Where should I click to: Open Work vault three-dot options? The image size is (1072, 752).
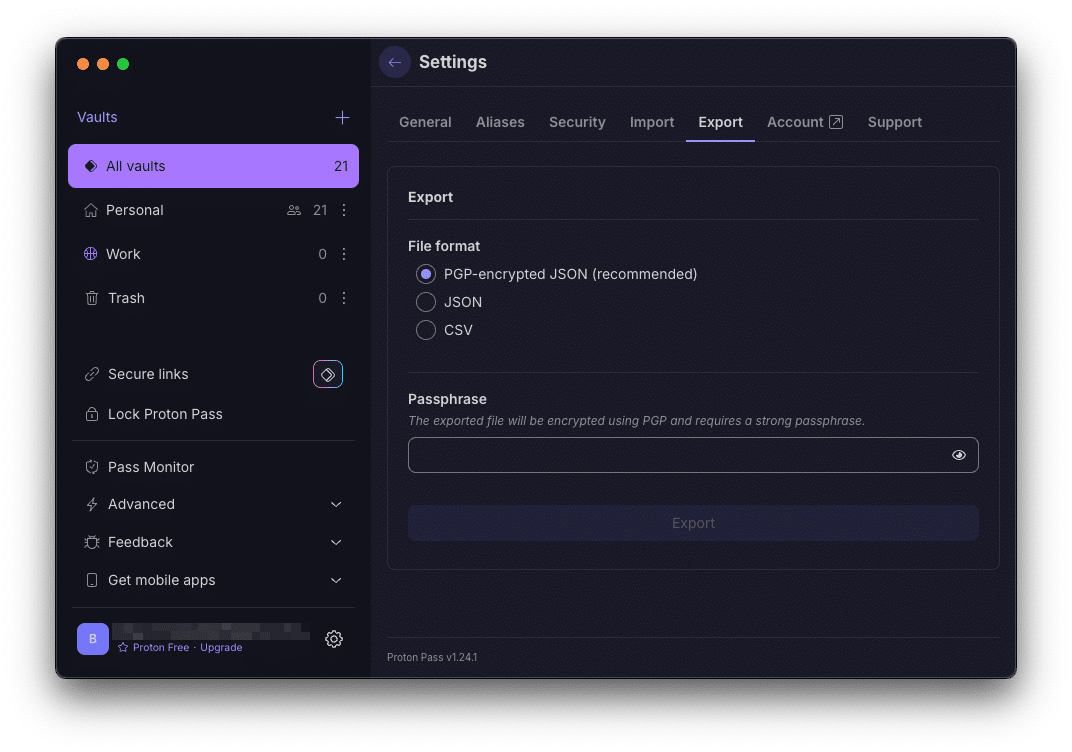pyautogui.click(x=344, y=254)
